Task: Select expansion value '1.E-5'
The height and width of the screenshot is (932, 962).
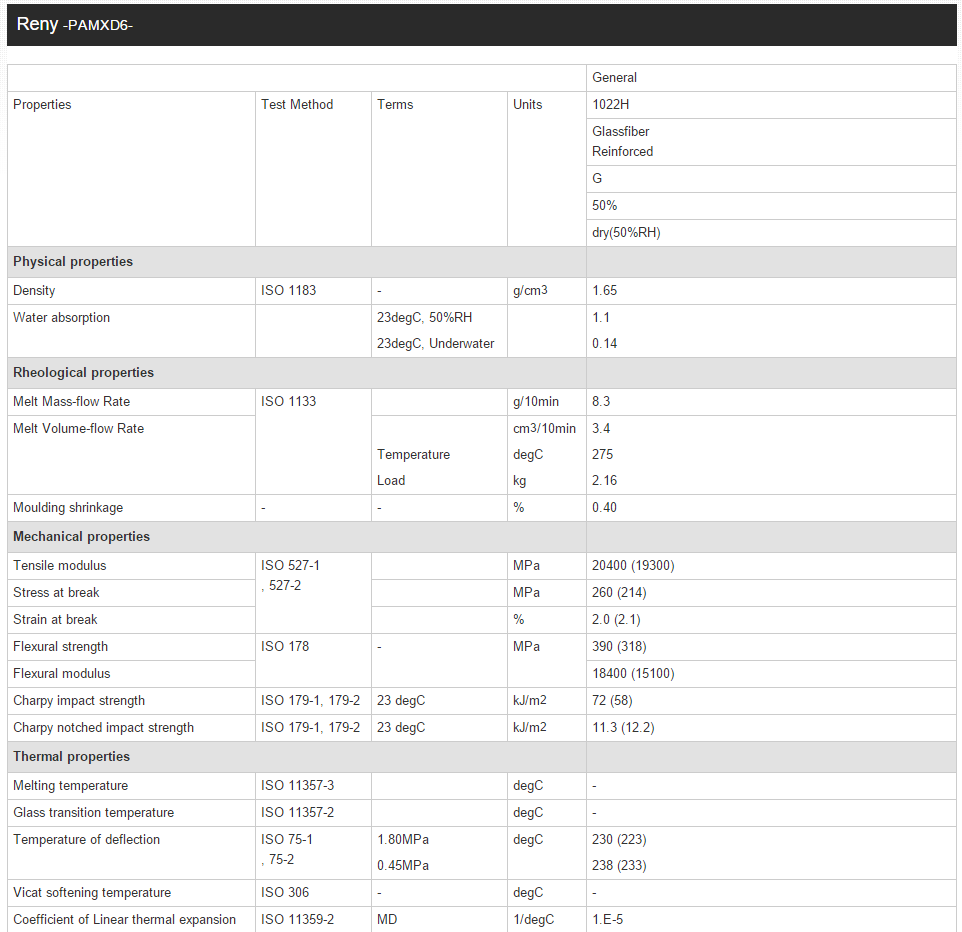Action: (607, 920)
